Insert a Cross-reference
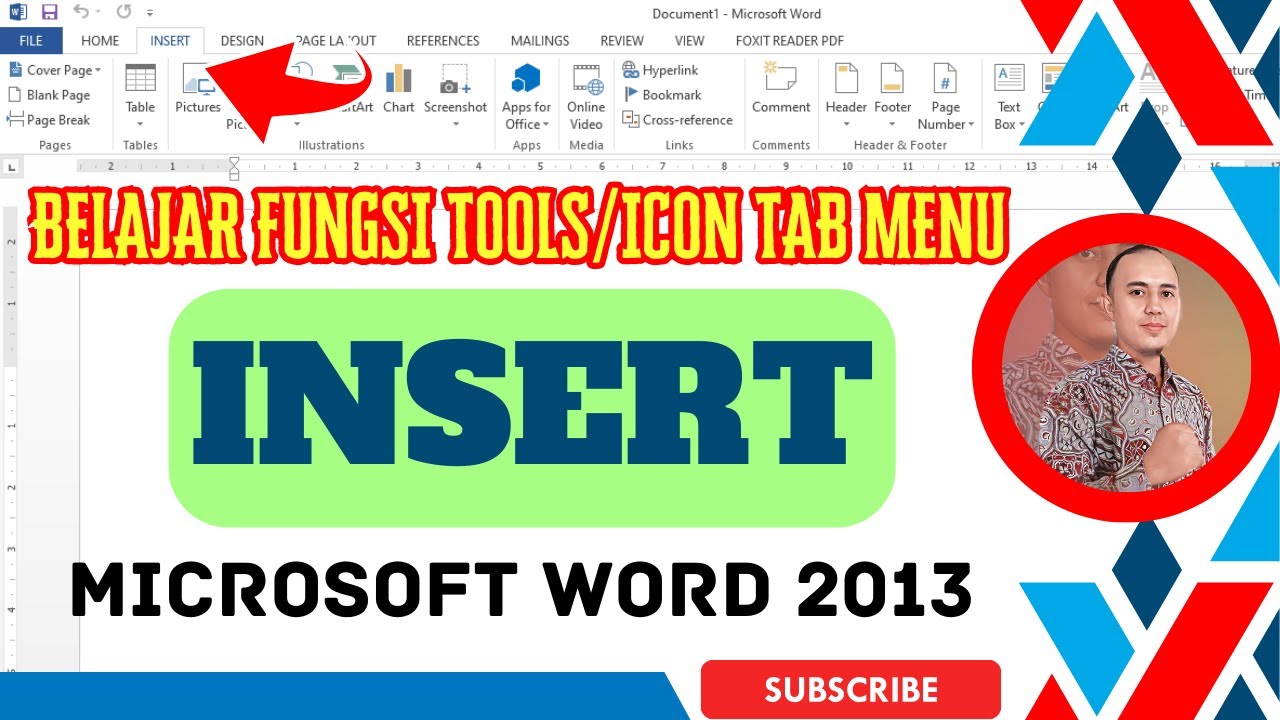Viewport: 1280px width, 720px height. click(x=677, y=120)
